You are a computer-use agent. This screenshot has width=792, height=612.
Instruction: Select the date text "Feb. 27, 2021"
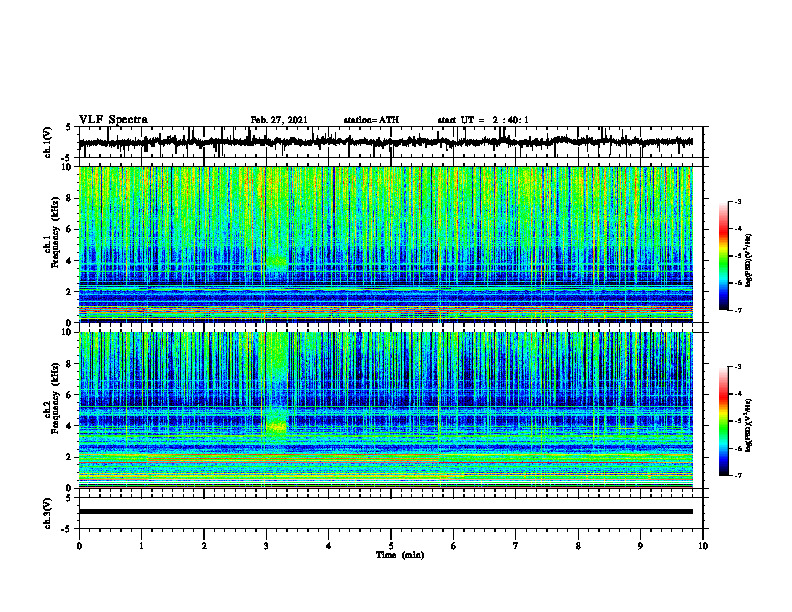pyautogui.click(x=279, y=120)
